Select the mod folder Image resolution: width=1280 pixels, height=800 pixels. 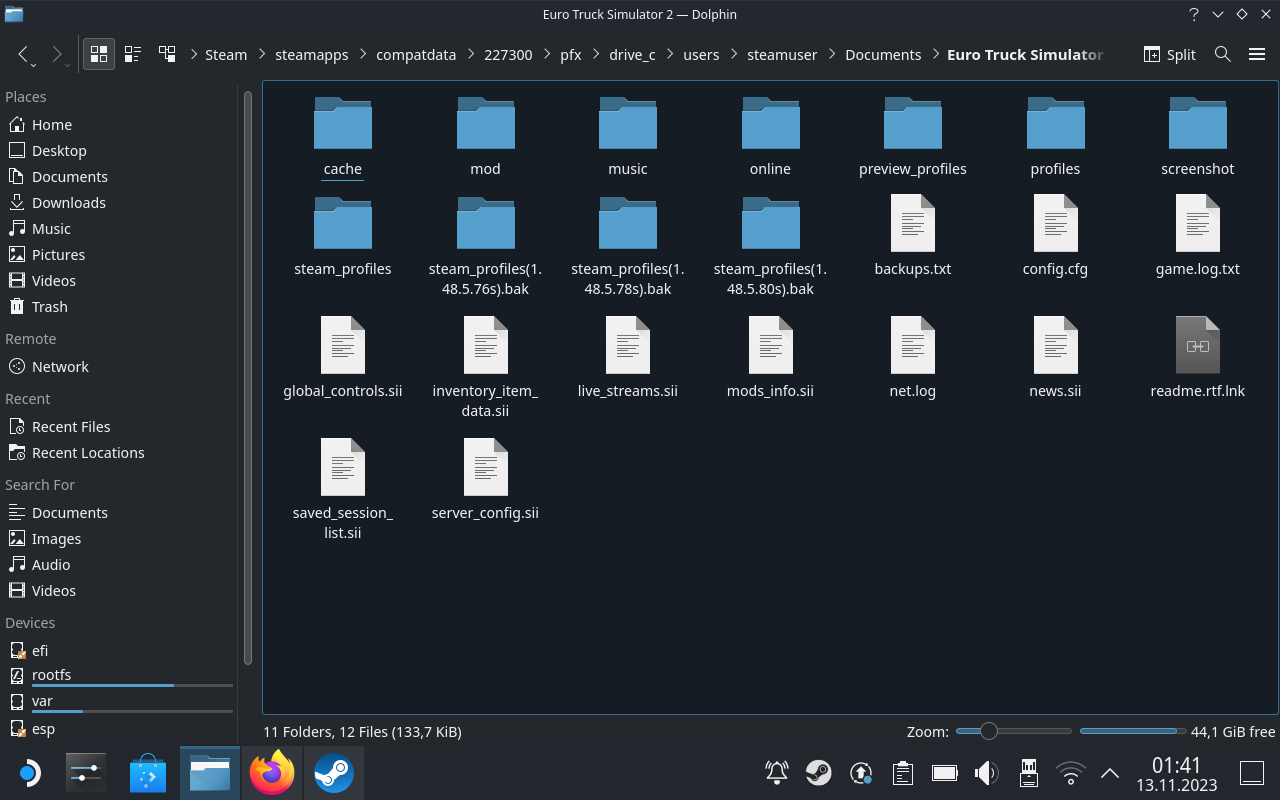485,137
